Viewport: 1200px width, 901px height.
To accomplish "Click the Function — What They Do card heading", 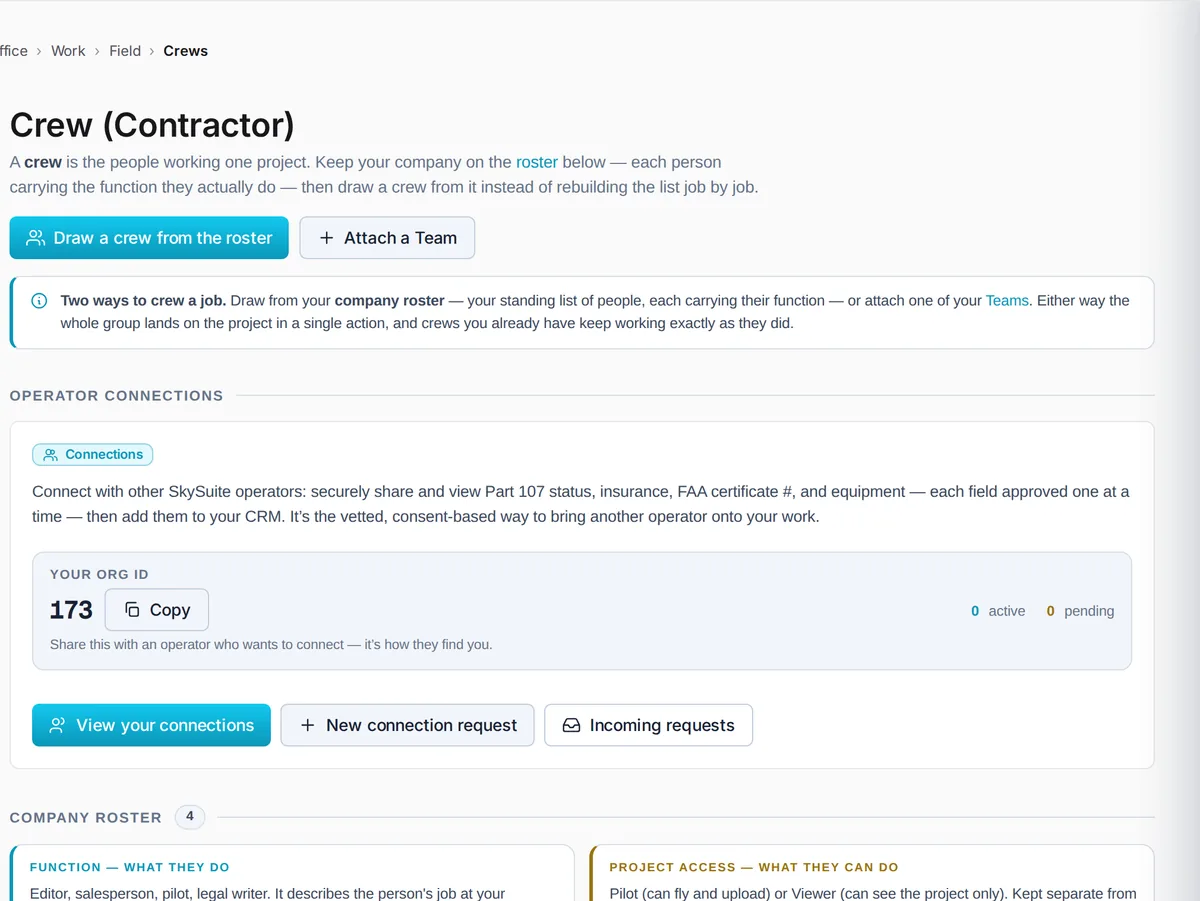I will 130,867.
